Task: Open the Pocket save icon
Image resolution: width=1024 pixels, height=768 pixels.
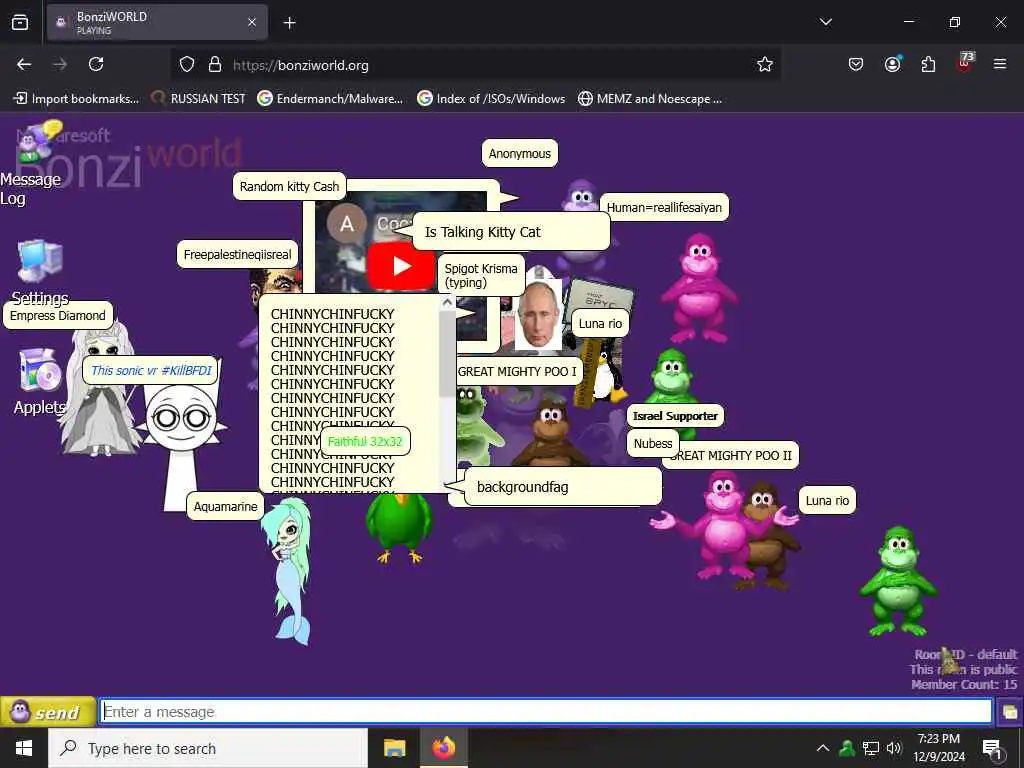Action: [x=856, y=64]
